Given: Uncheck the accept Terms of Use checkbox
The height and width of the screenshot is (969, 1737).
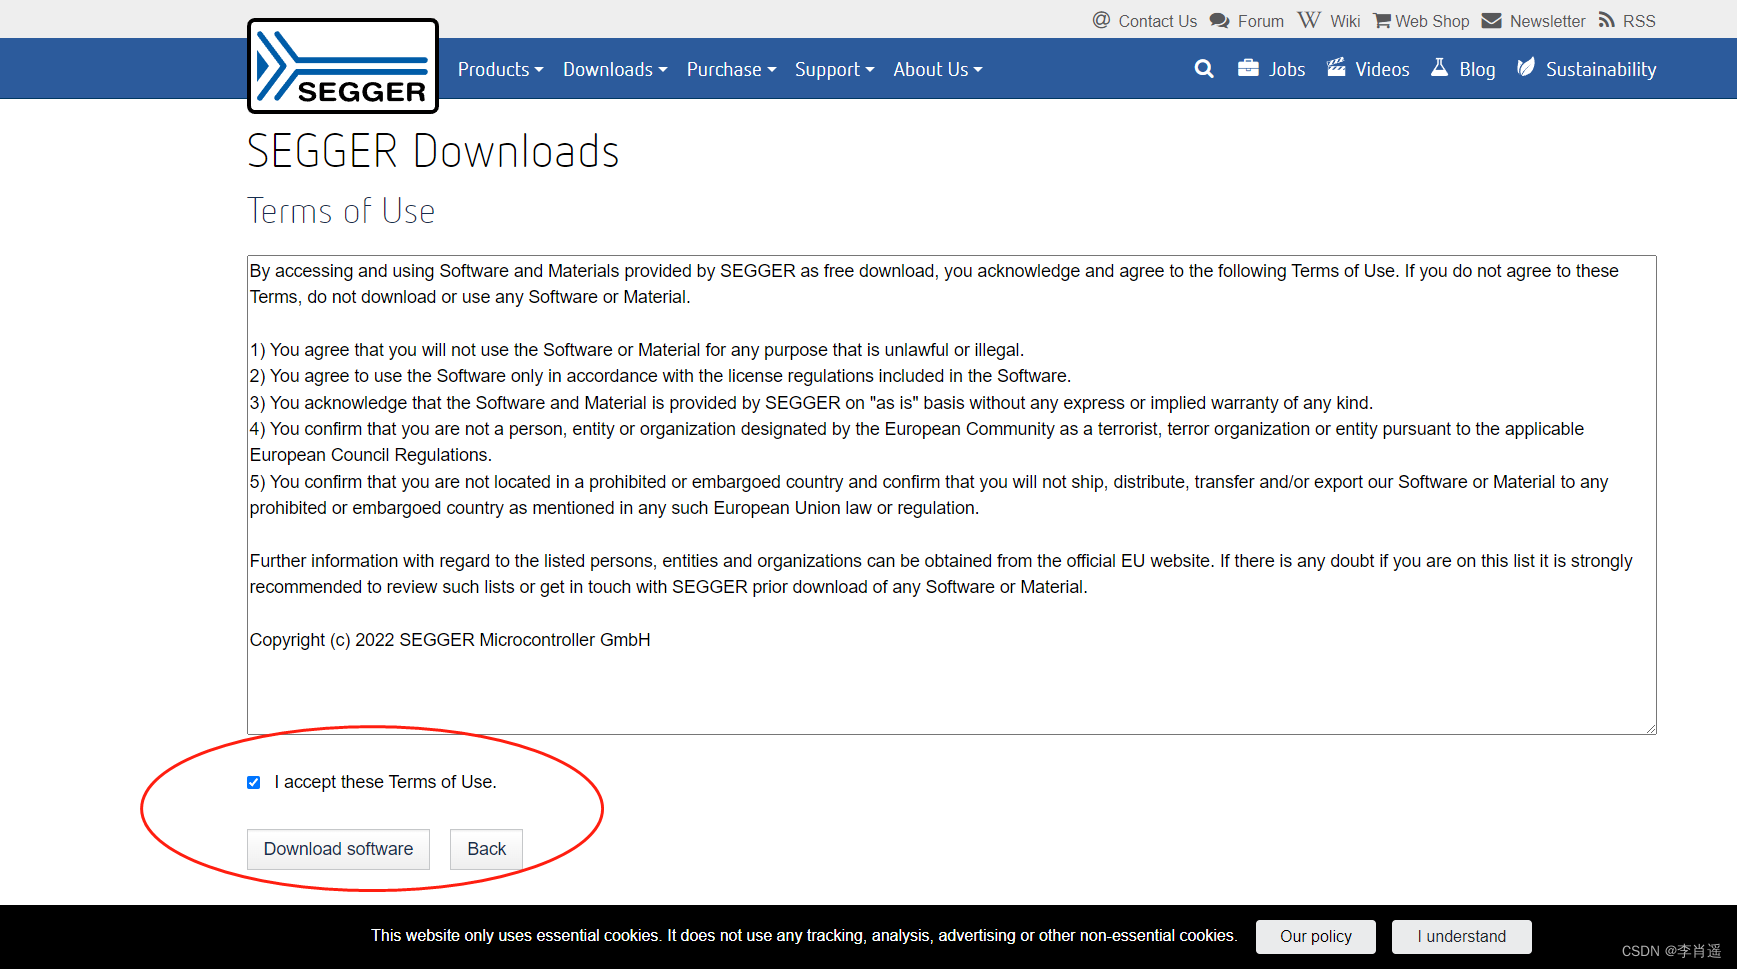Looking at the screenshot, I should [x=254, y=782].
